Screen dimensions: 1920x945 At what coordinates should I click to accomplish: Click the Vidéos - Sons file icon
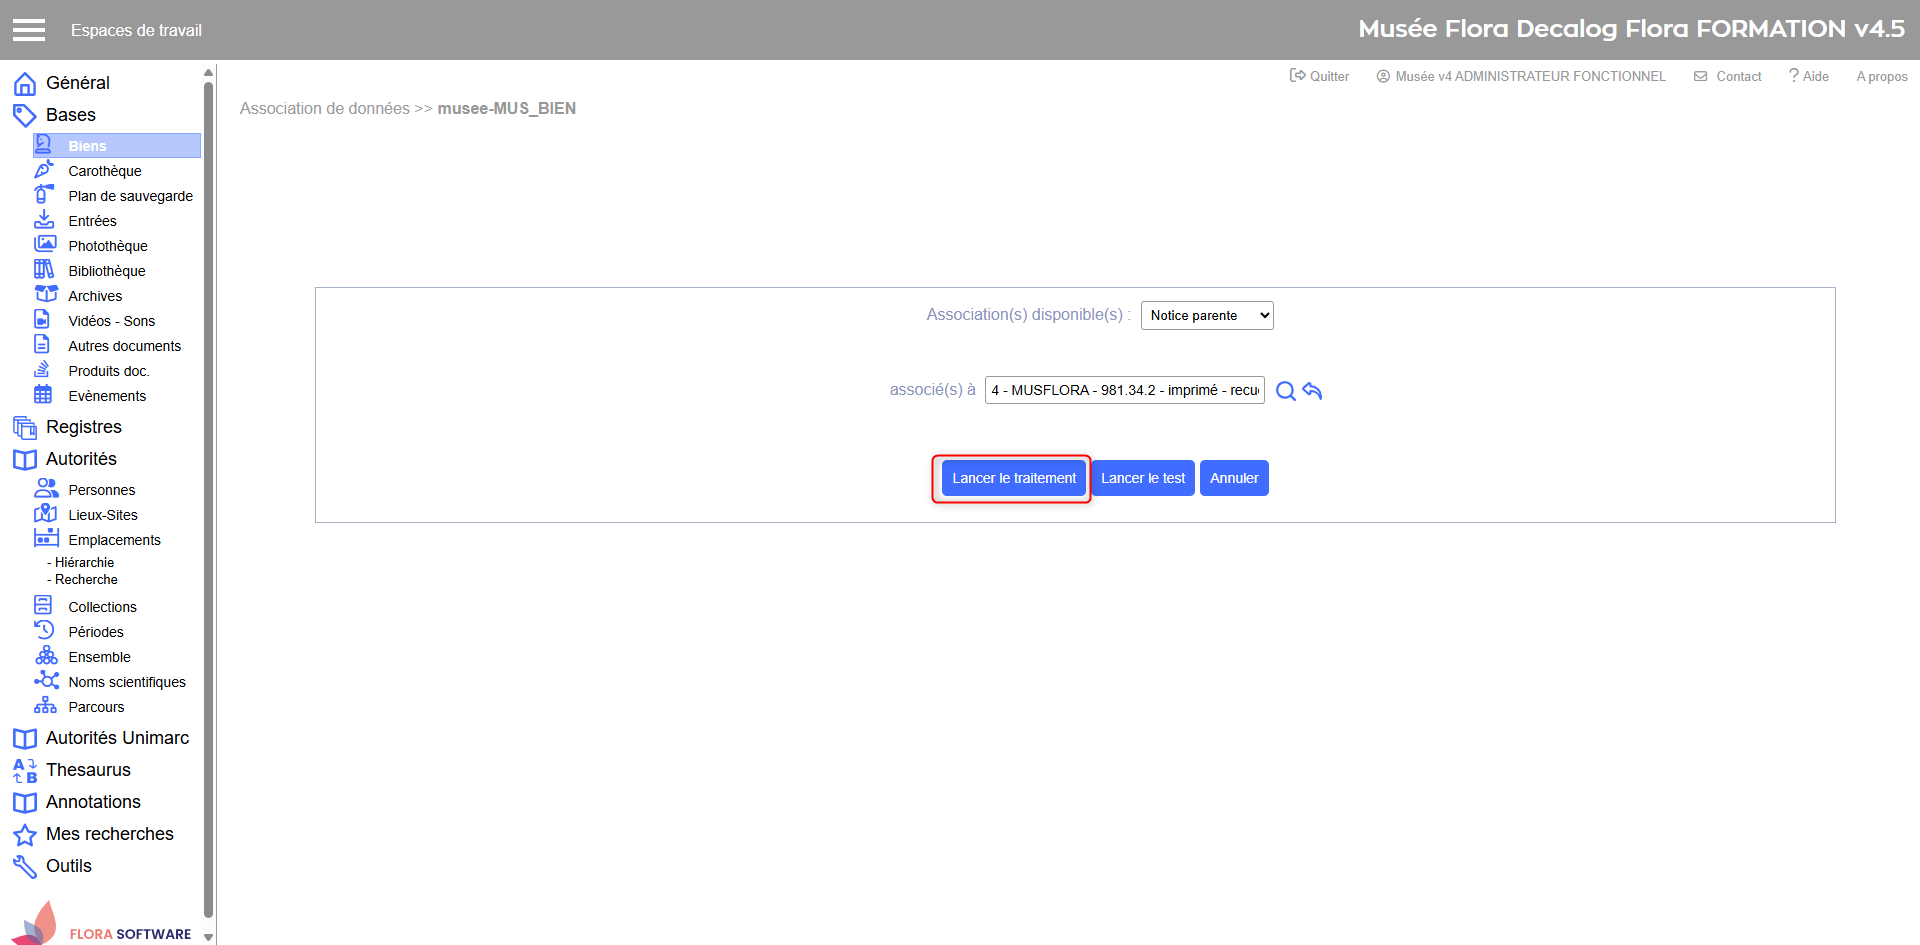42,320
